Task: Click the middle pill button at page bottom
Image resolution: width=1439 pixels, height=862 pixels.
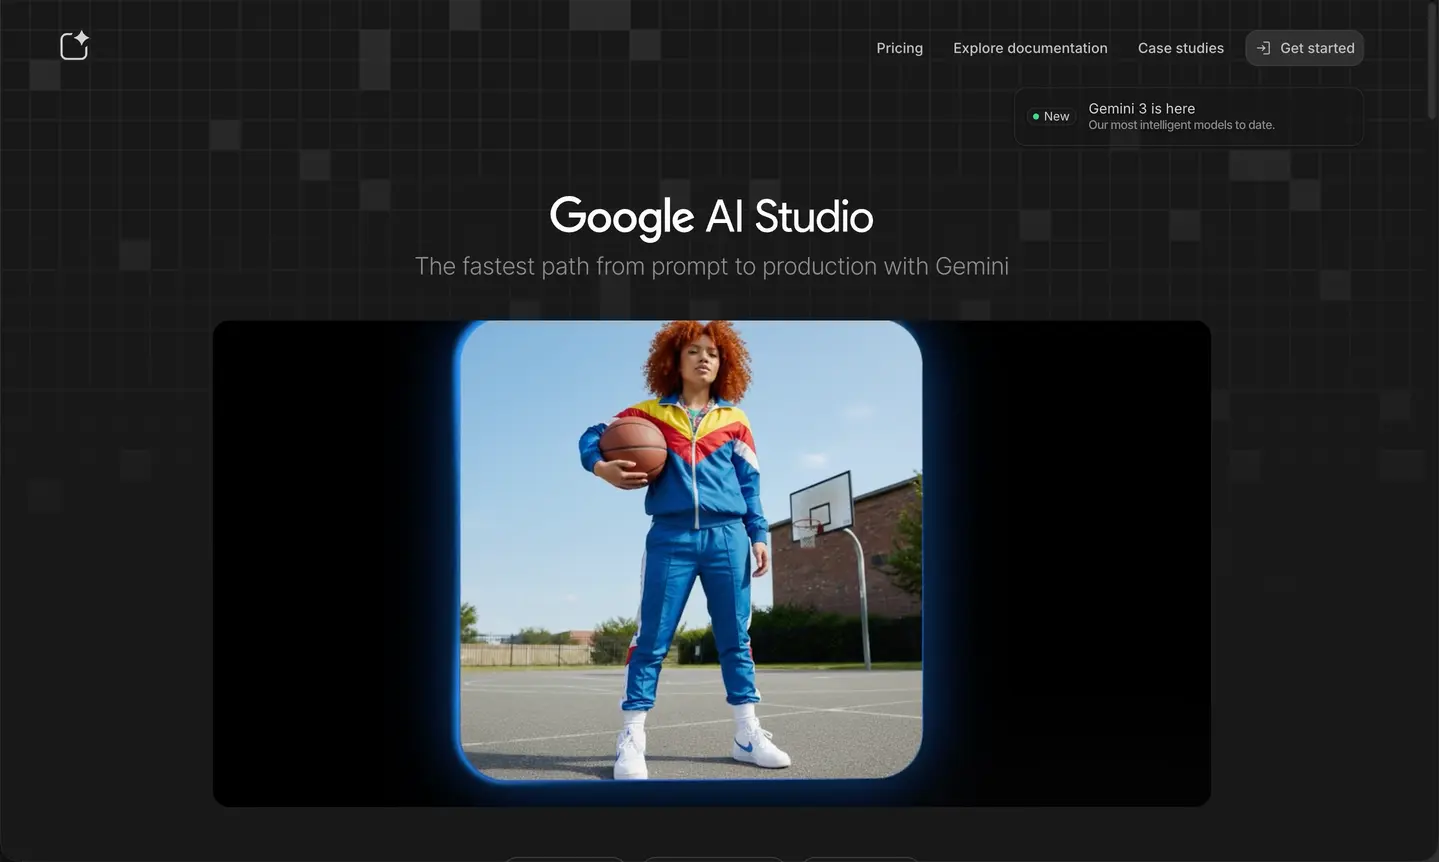Action: click(712, 859)
